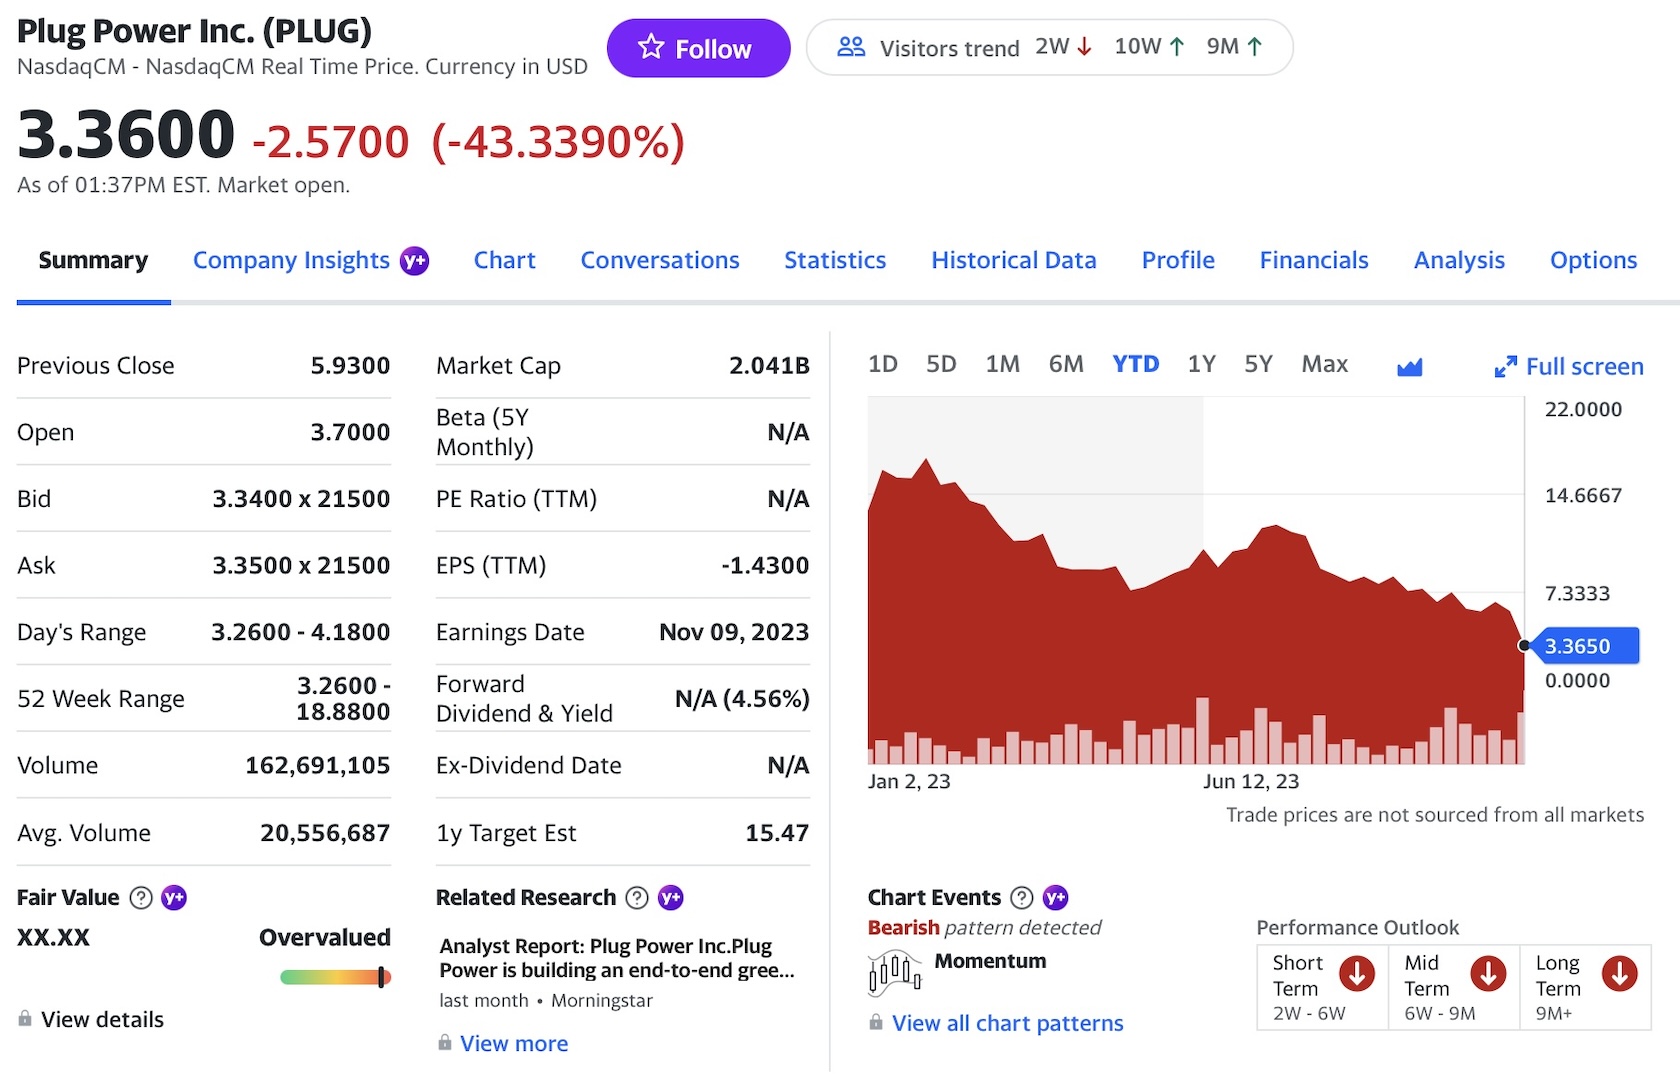Switch chart type with mountain chart icon
The height and width of the screenshot is (1092, 1680).
pos(1409,367)
